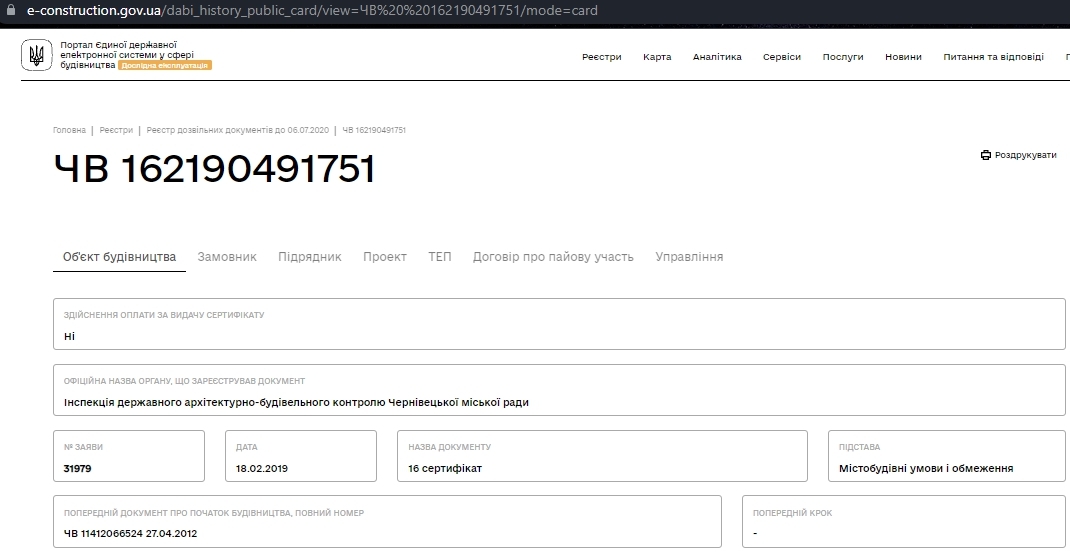This screenshot has width=1070, height=560.
Task: Open the Карта menu item
Action: [656, 57]
